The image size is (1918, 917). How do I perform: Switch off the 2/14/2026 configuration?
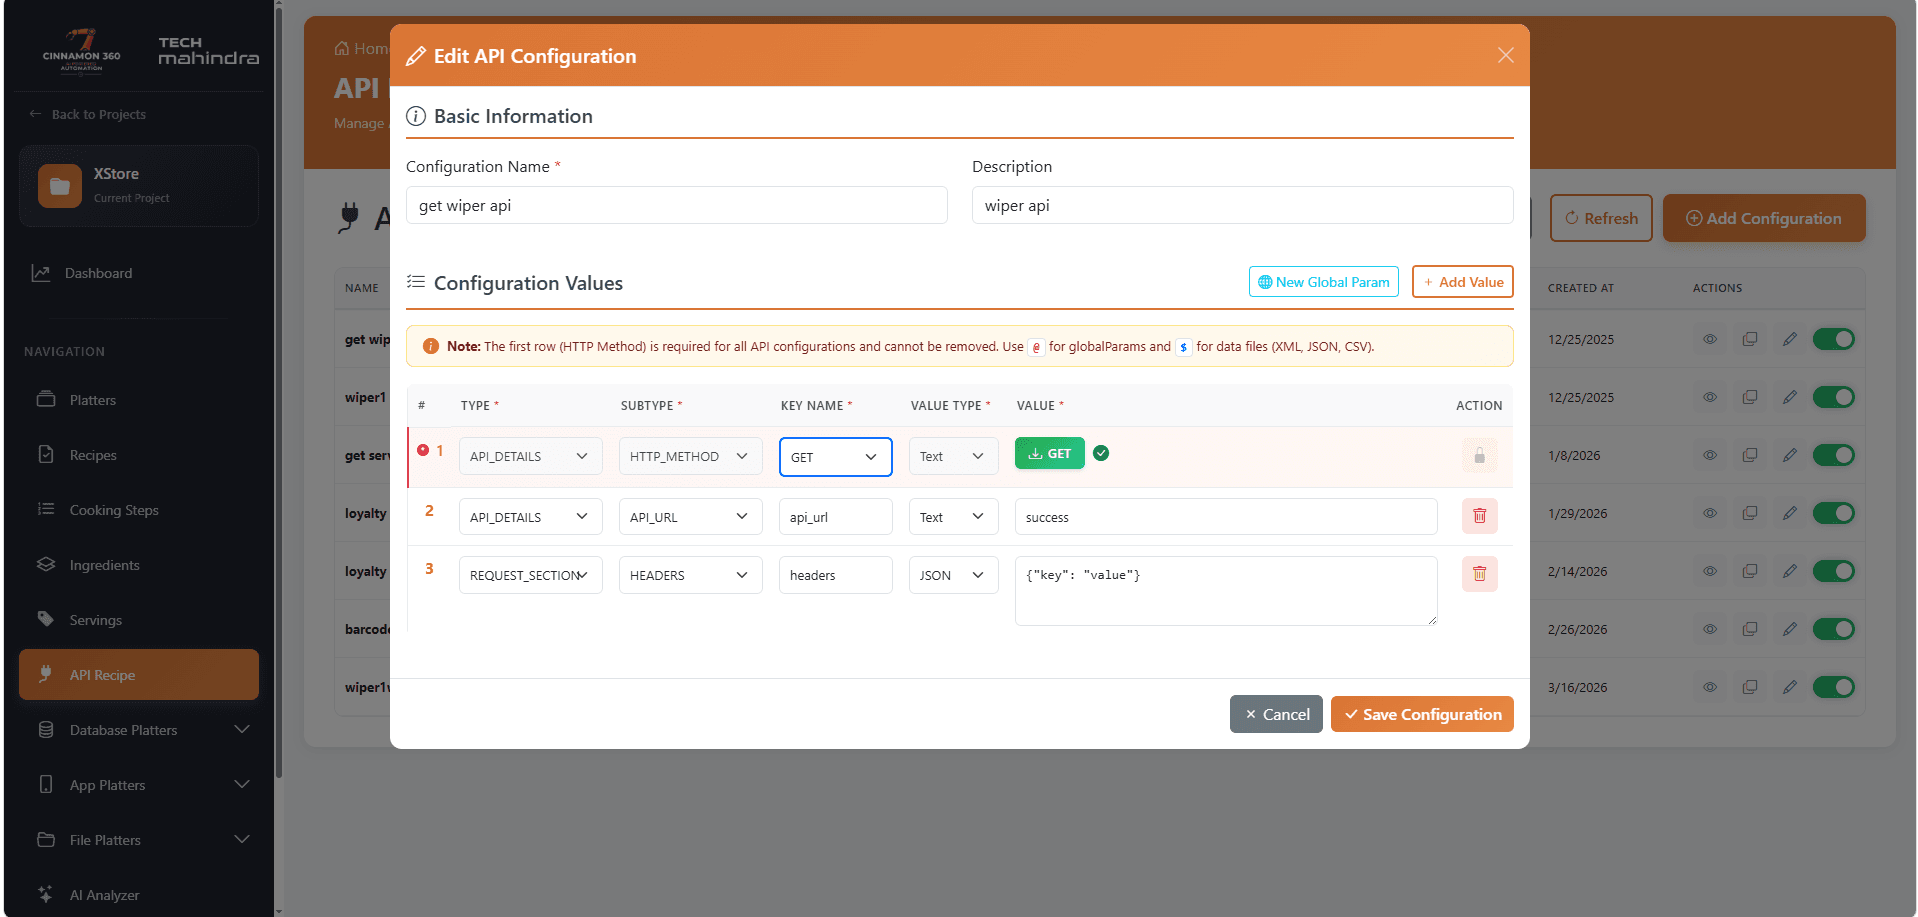pos(1833,571)
